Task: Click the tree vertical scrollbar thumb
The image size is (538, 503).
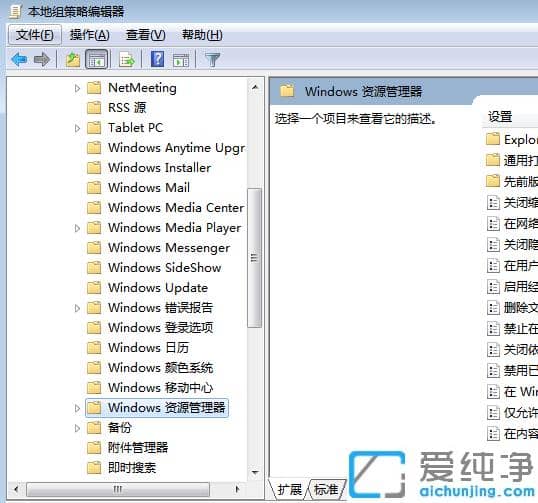Action: coord(255,258)
